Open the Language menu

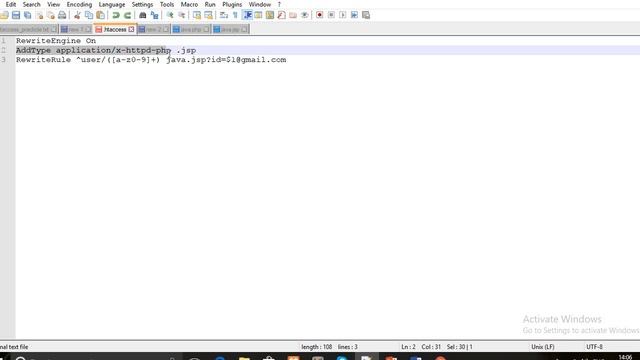tap(112, 4)
